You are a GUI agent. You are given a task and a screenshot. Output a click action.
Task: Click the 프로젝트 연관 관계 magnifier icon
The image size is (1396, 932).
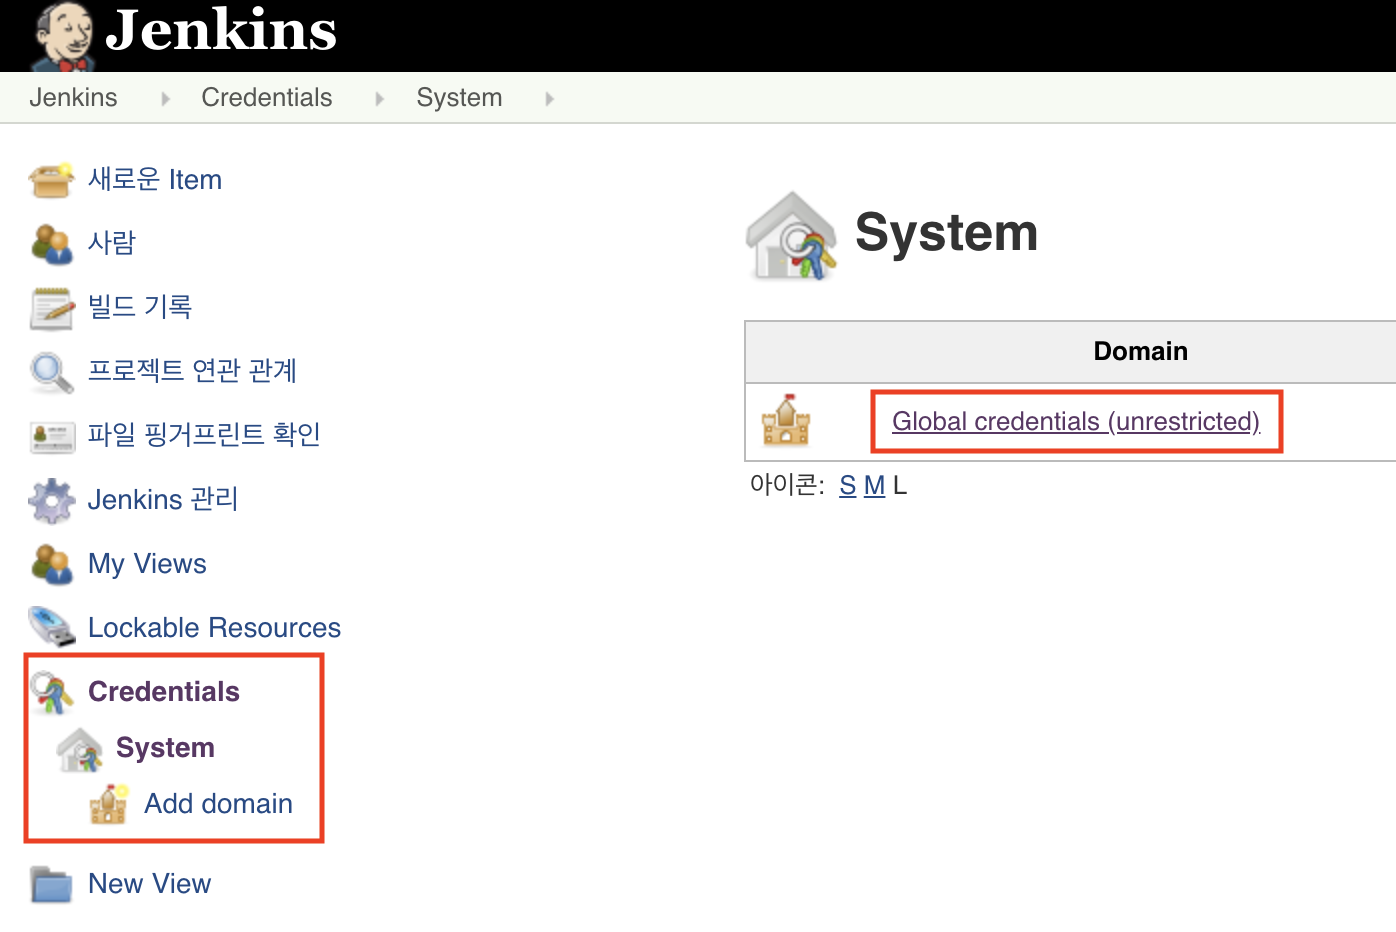pyautogui.click(x=51, y=372)
